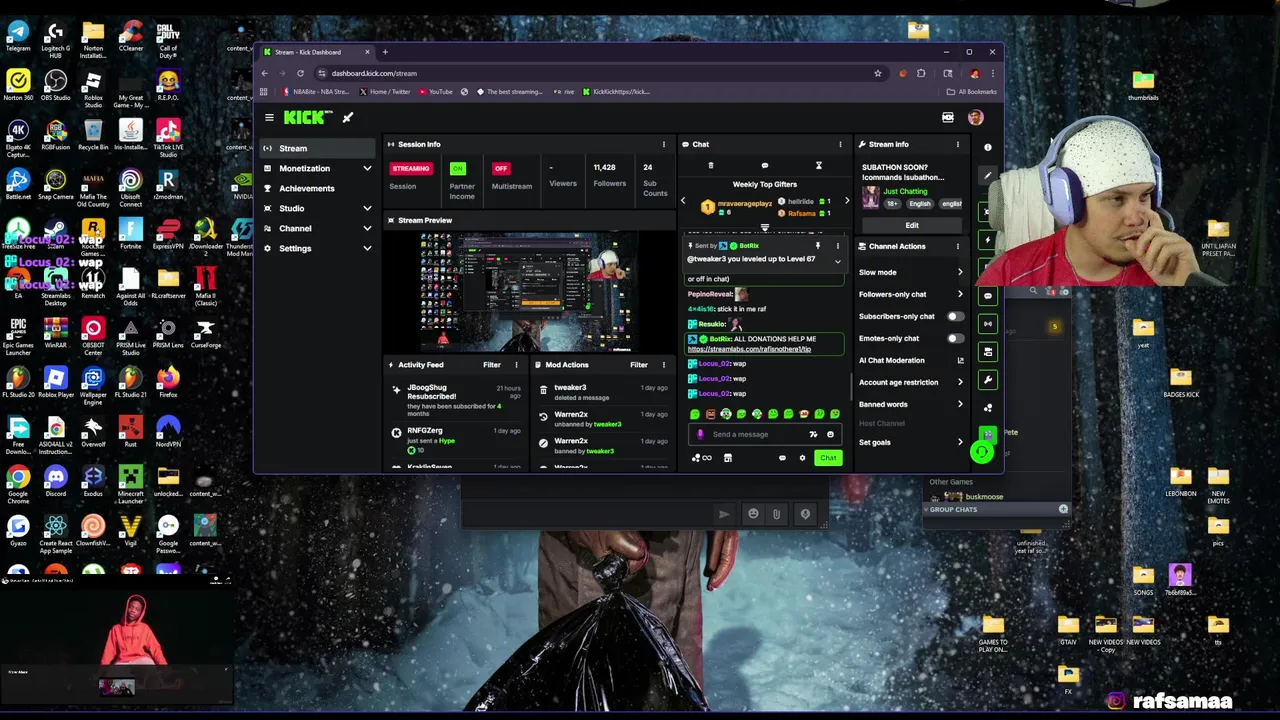Open the Kick sidebar hamburger menu
Image resolution: width=1280 pixels, height=720 pixels.
[x=269, y=118]
